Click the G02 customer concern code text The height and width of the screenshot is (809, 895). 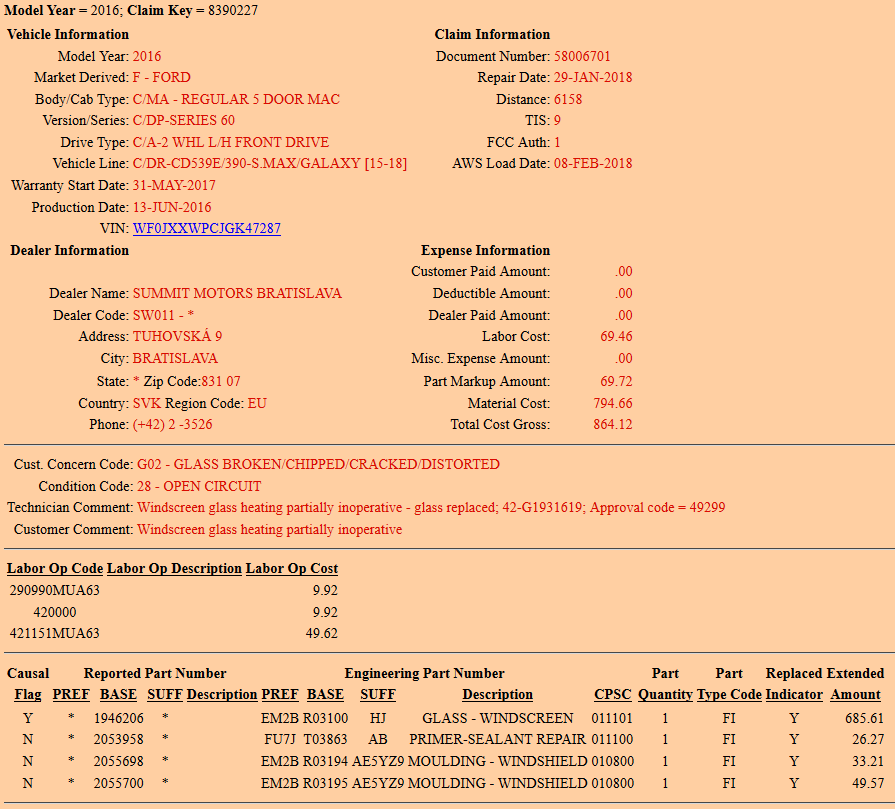[318, 464]
